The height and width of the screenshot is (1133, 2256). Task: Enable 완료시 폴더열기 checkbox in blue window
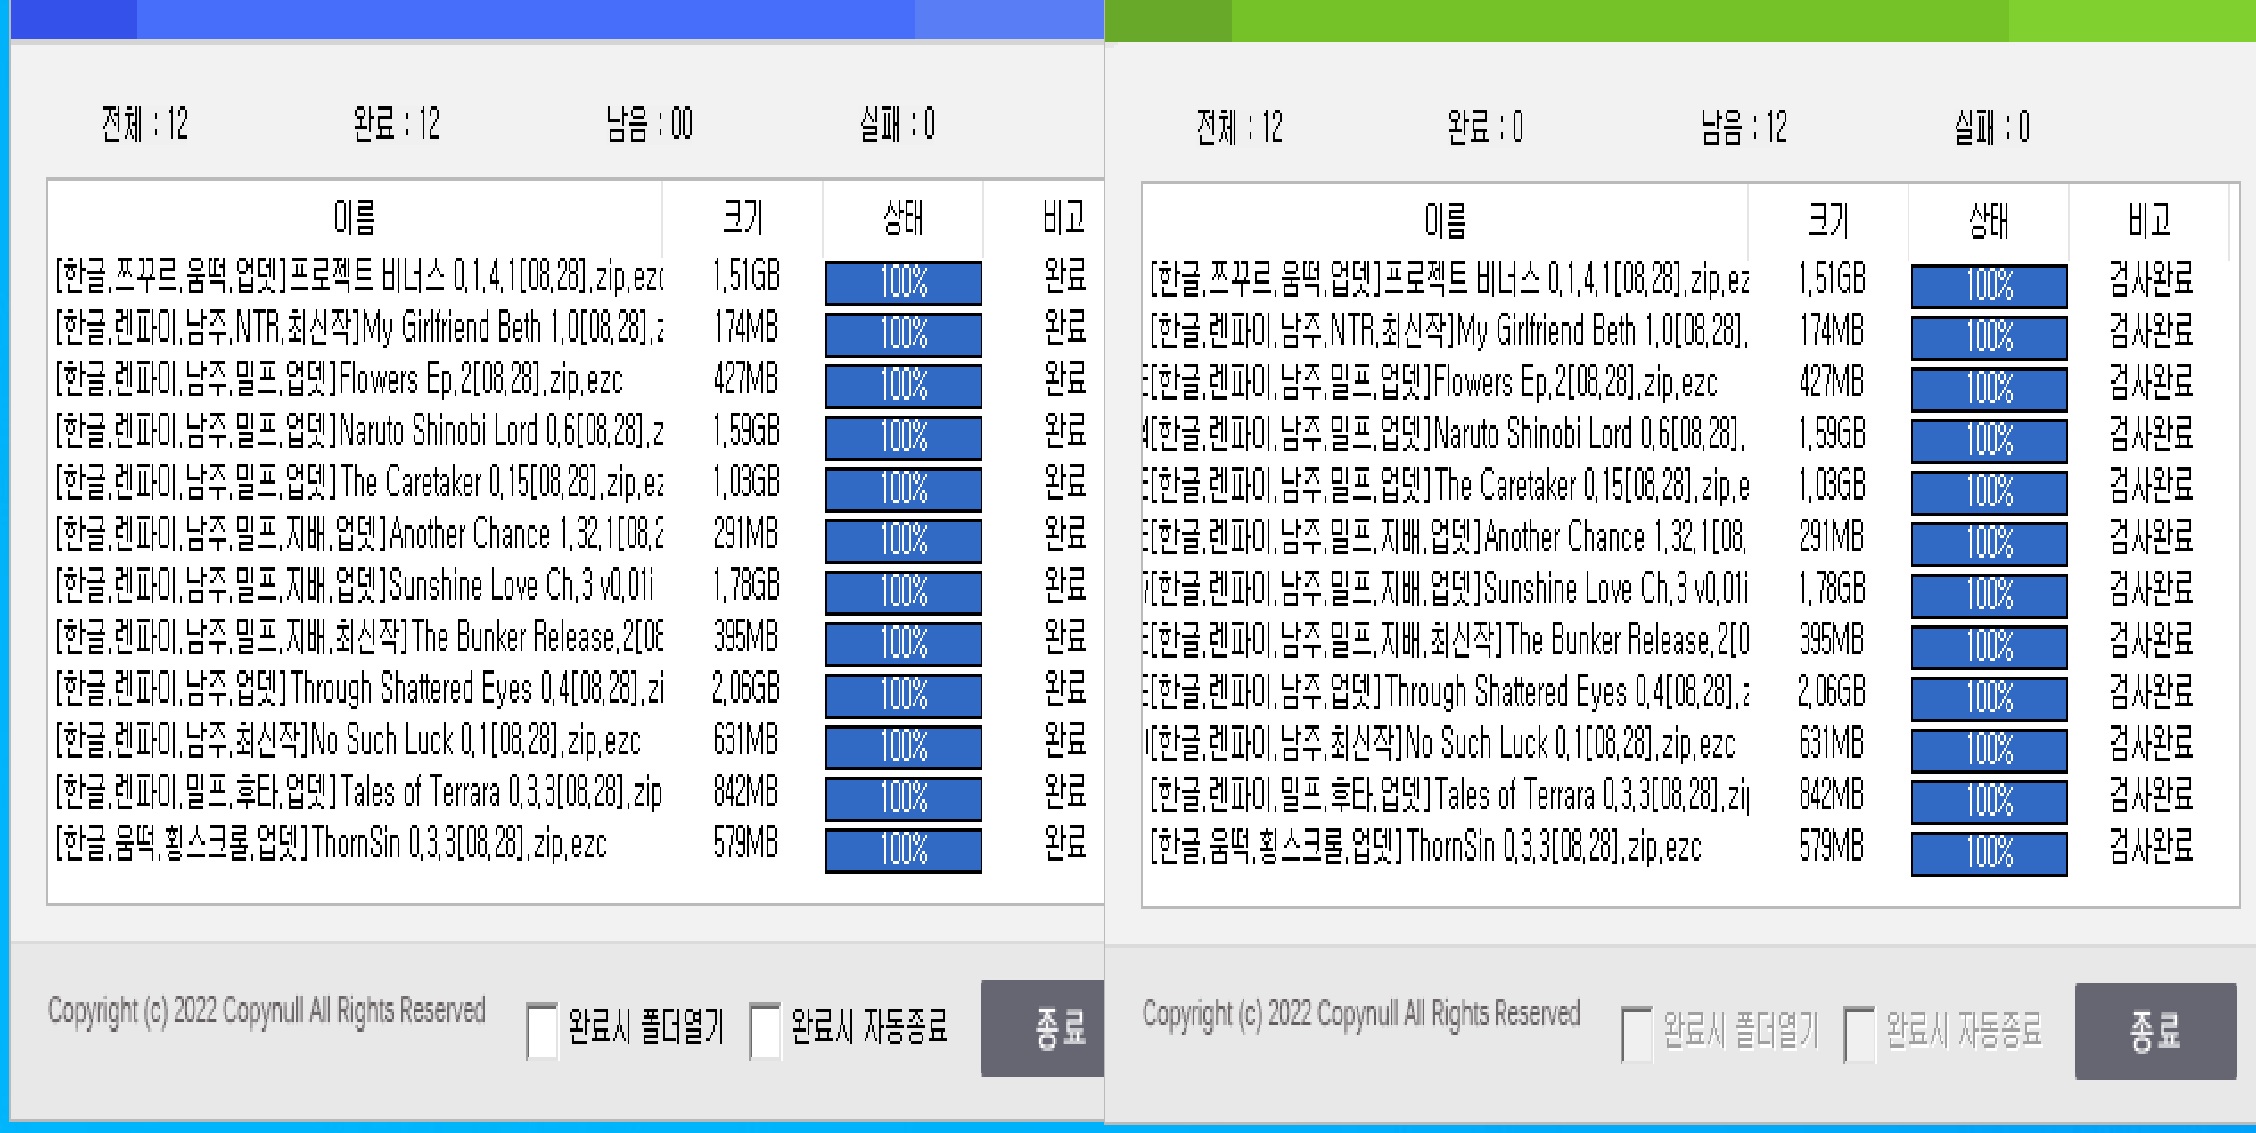coord(542,1031)
